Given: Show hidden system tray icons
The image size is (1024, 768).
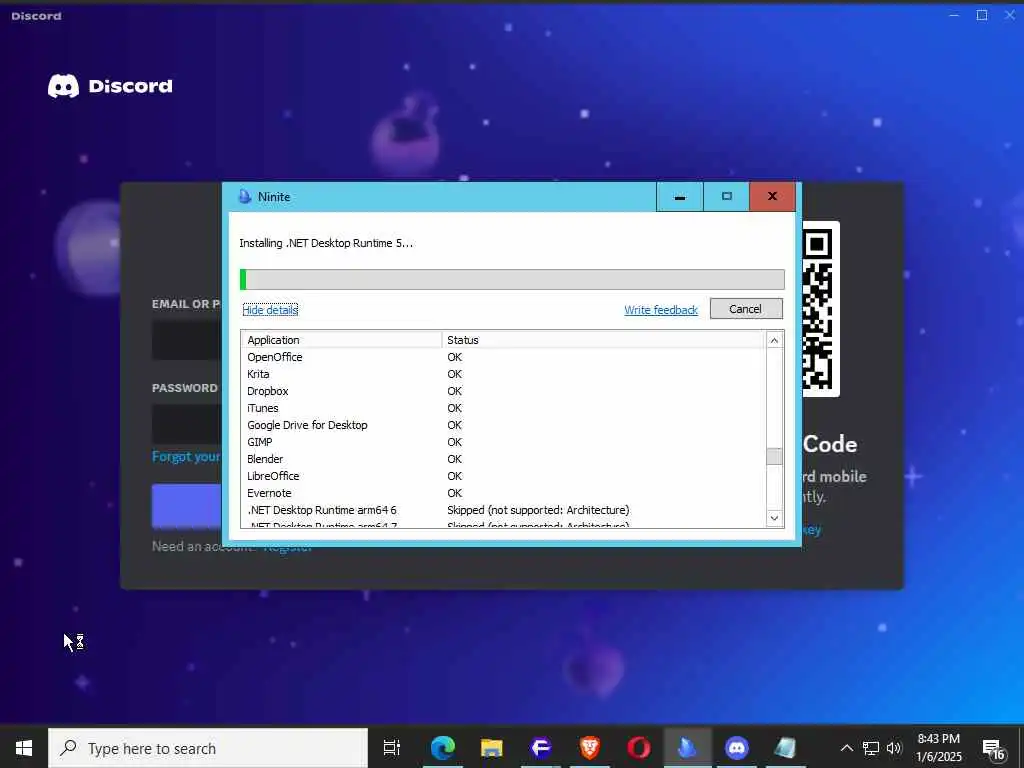Looking at the screenshot, I should pyautogui.click(x=846, y=748).
